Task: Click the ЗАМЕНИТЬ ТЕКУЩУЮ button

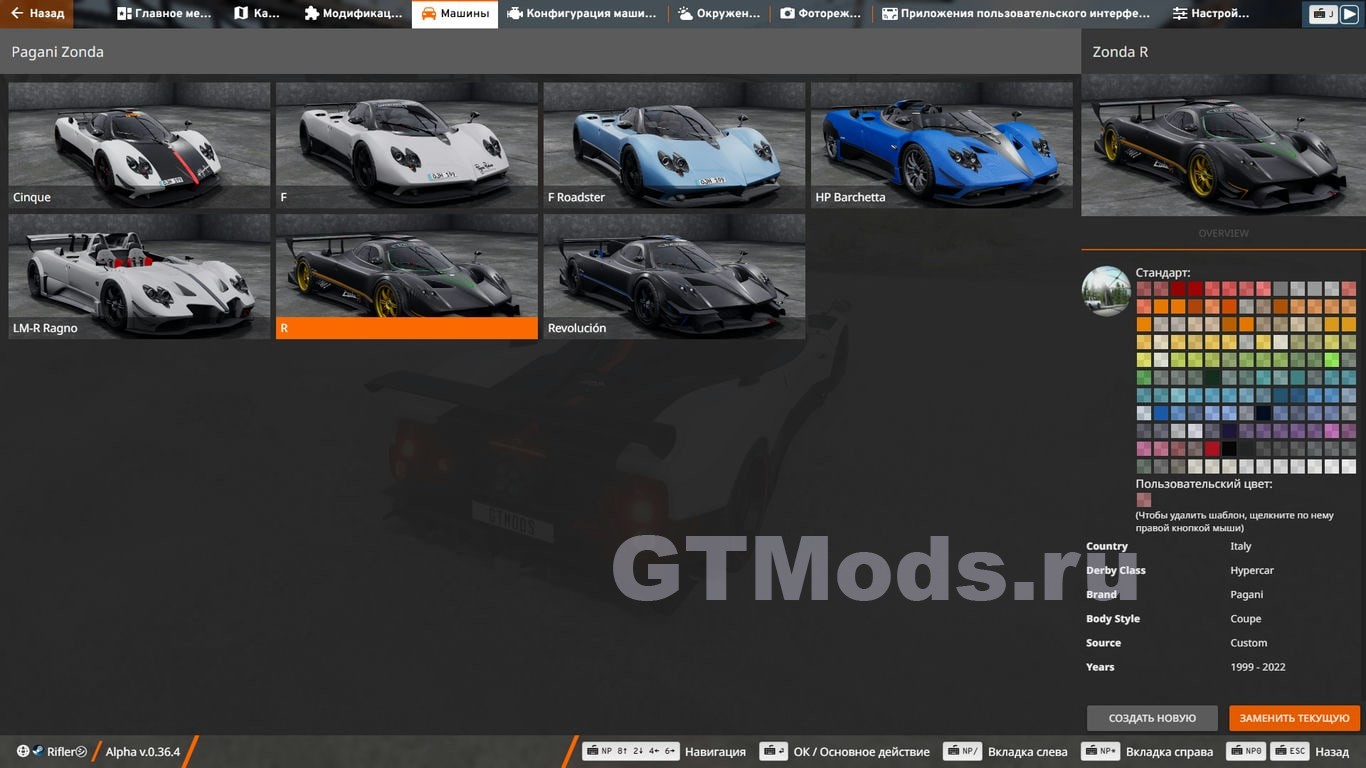Action: 1294,718
